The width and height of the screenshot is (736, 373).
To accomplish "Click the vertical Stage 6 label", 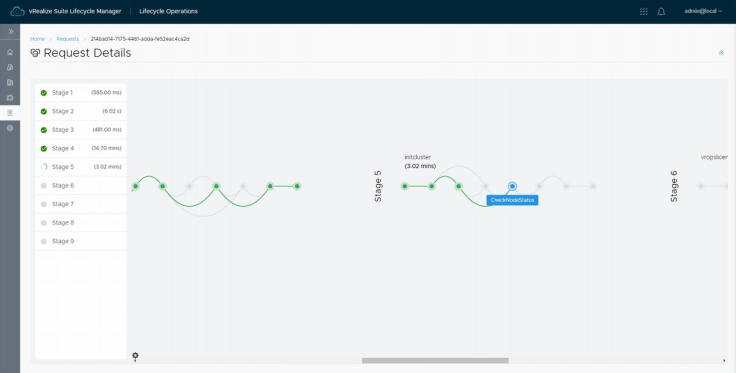I will [674, 186].
